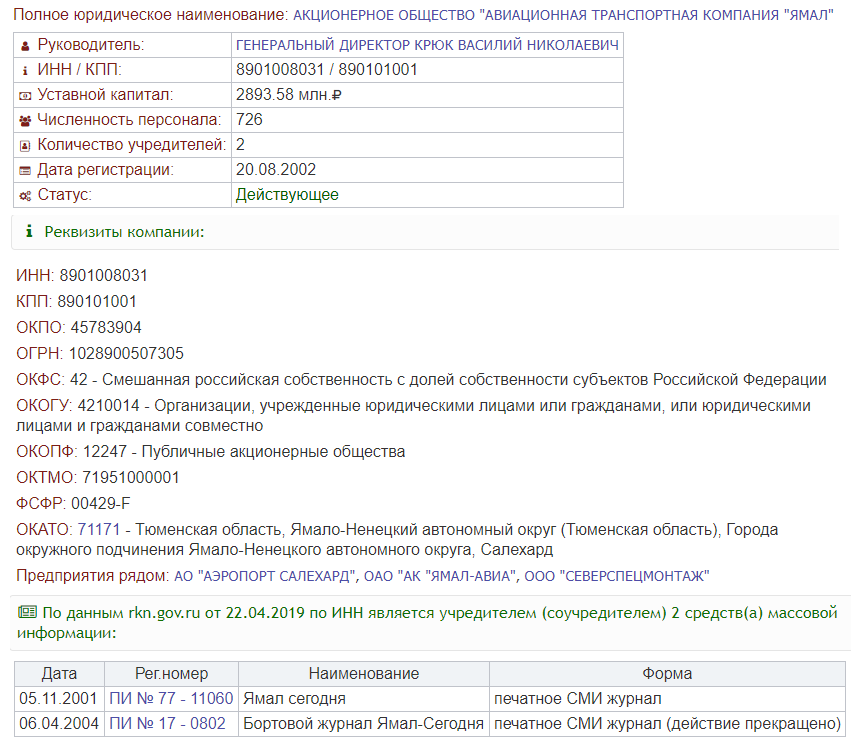Click the person icon beside Руководитель
Viewport: 858px width, 748px height.
25,46
